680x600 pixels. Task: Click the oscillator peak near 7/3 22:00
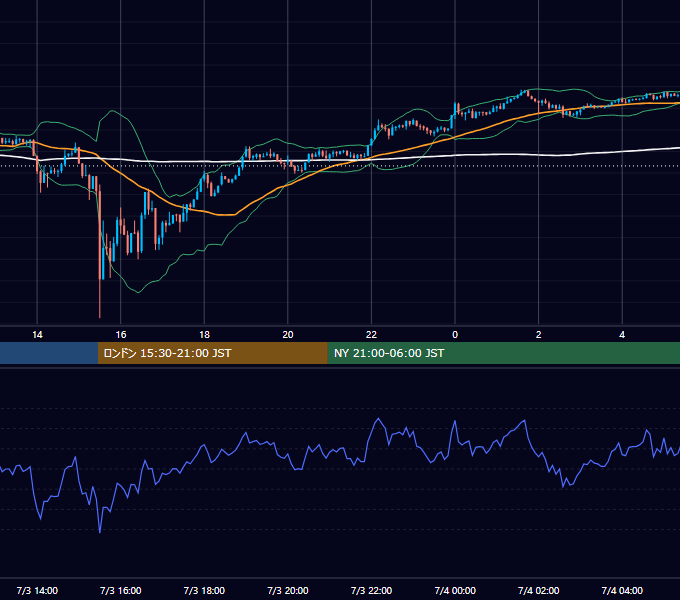379,419
